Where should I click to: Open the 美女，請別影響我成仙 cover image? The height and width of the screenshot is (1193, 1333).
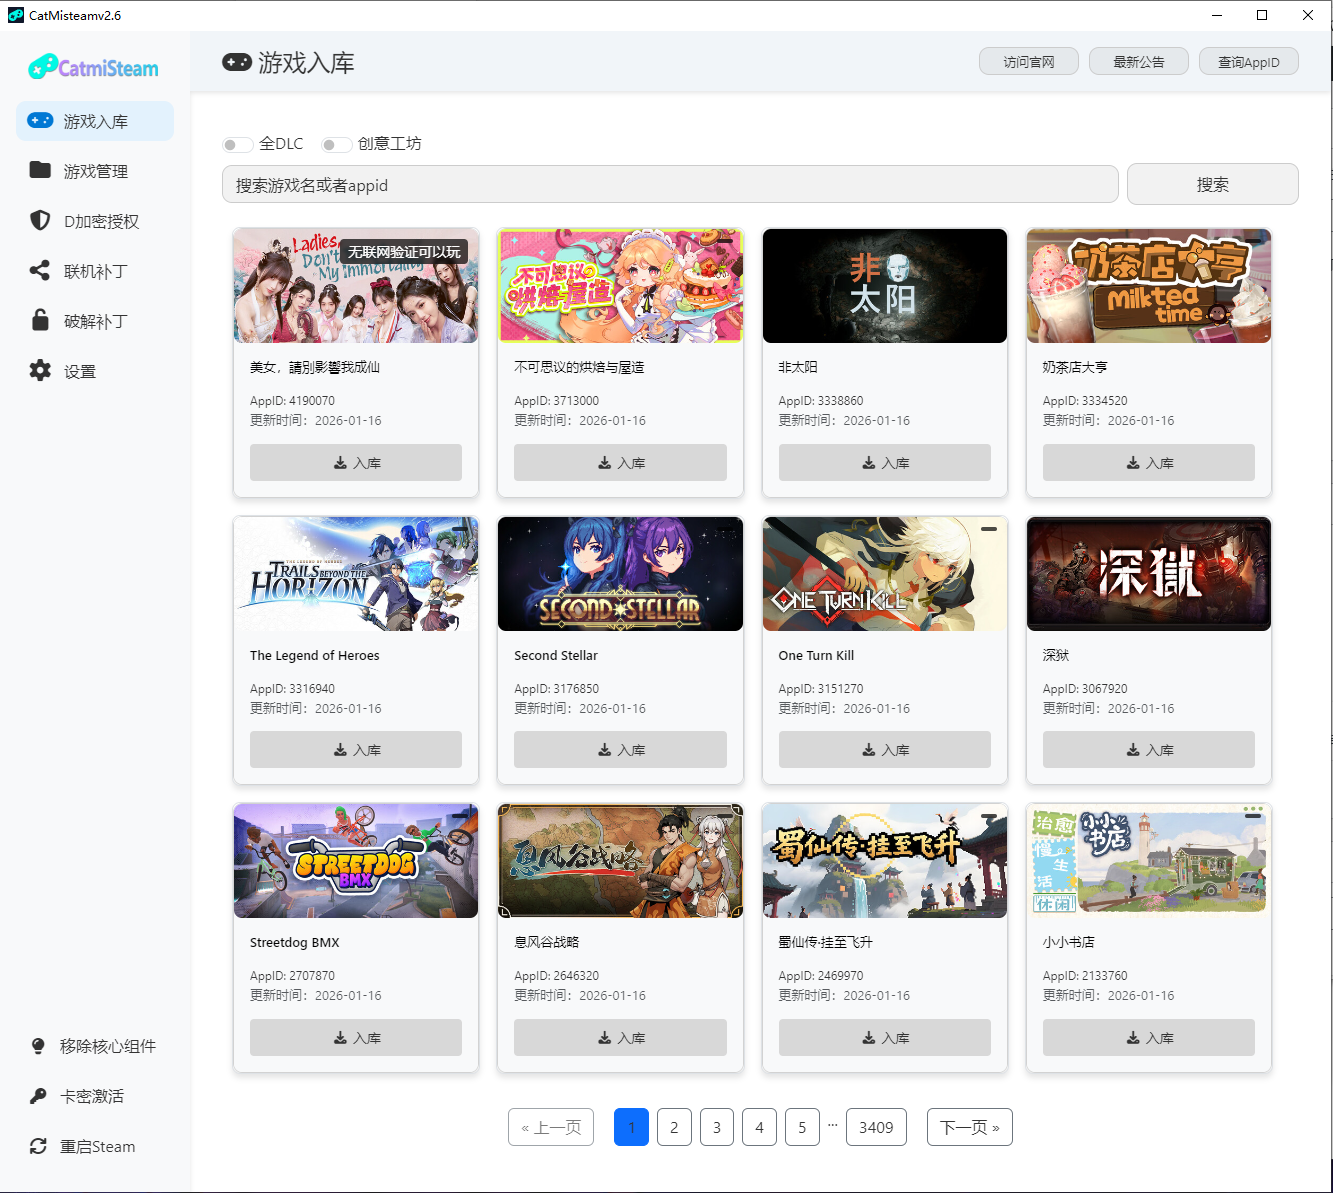(x=356, y=286)
